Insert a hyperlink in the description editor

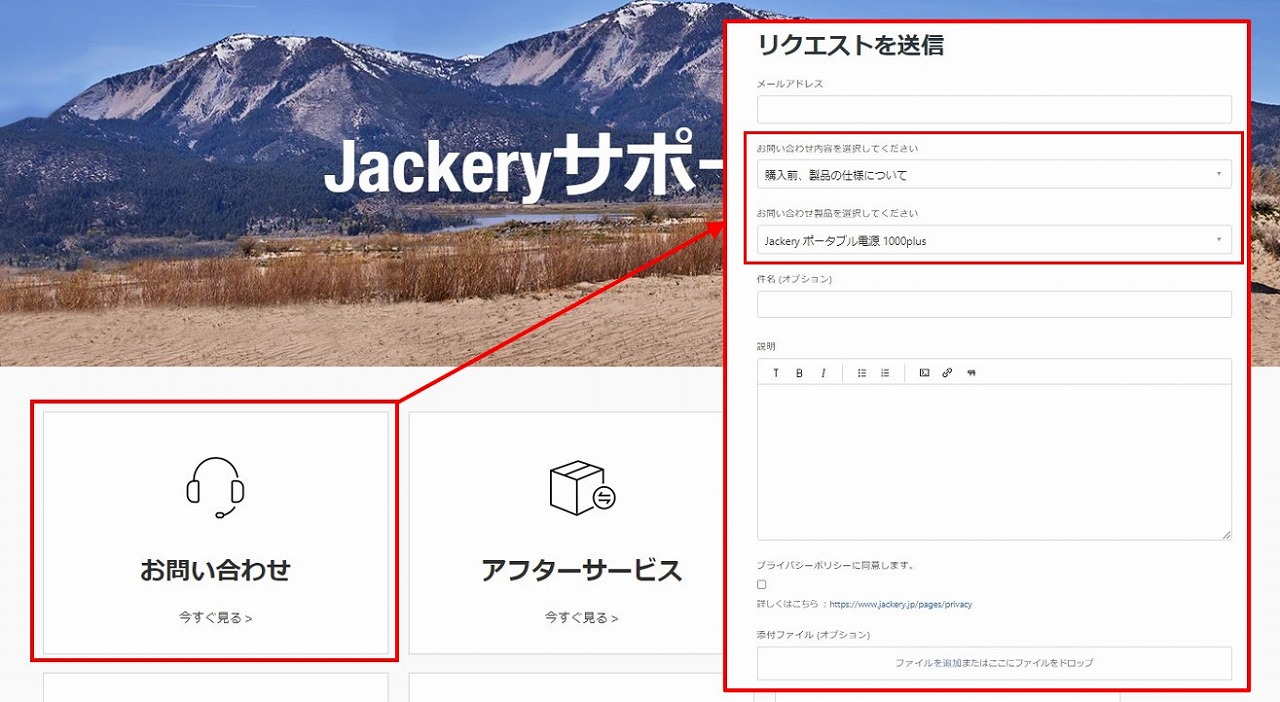(x=947, y=373)
